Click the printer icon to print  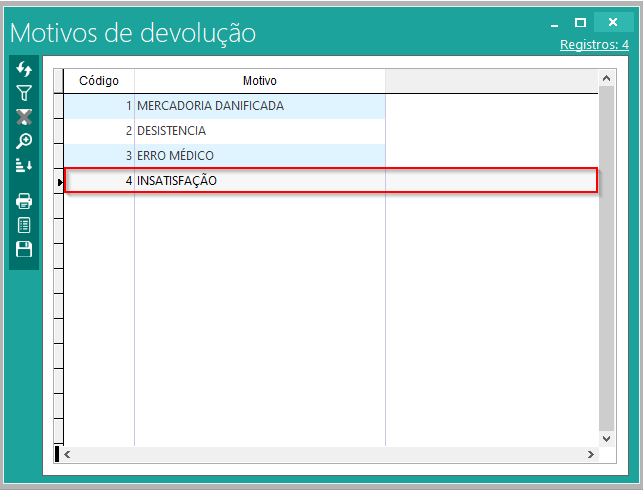24,201
